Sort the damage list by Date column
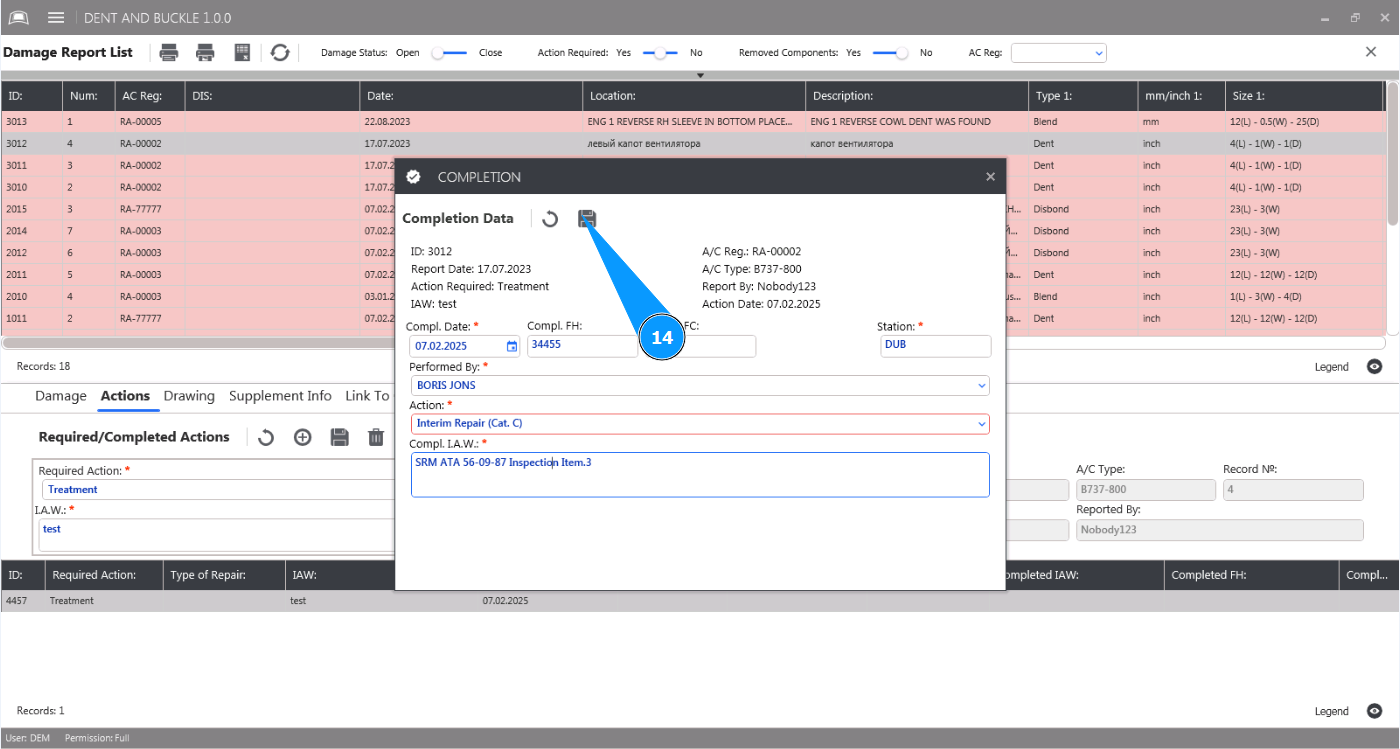Viewport: 1400px width, 749px height. 471,96
